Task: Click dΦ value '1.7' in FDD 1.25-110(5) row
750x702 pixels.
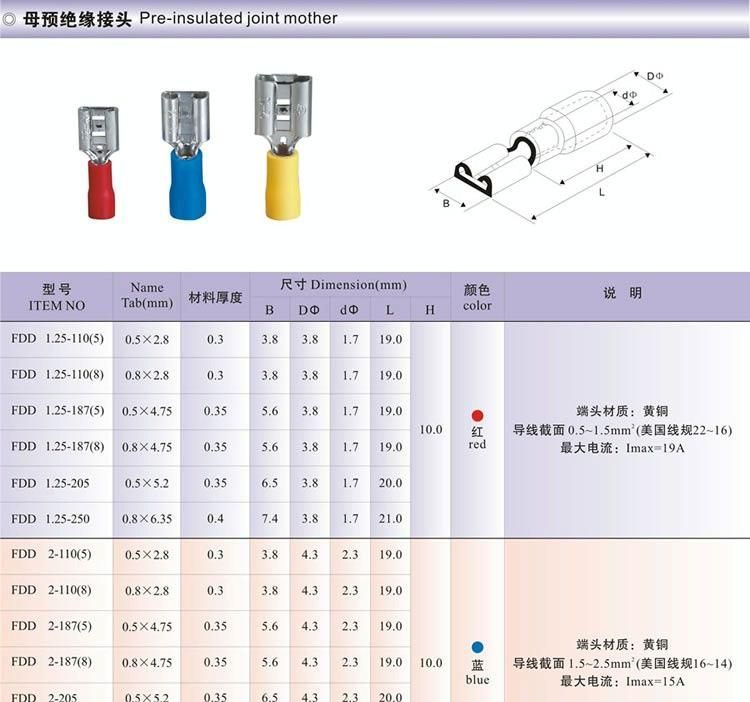Action: point(350,340)
